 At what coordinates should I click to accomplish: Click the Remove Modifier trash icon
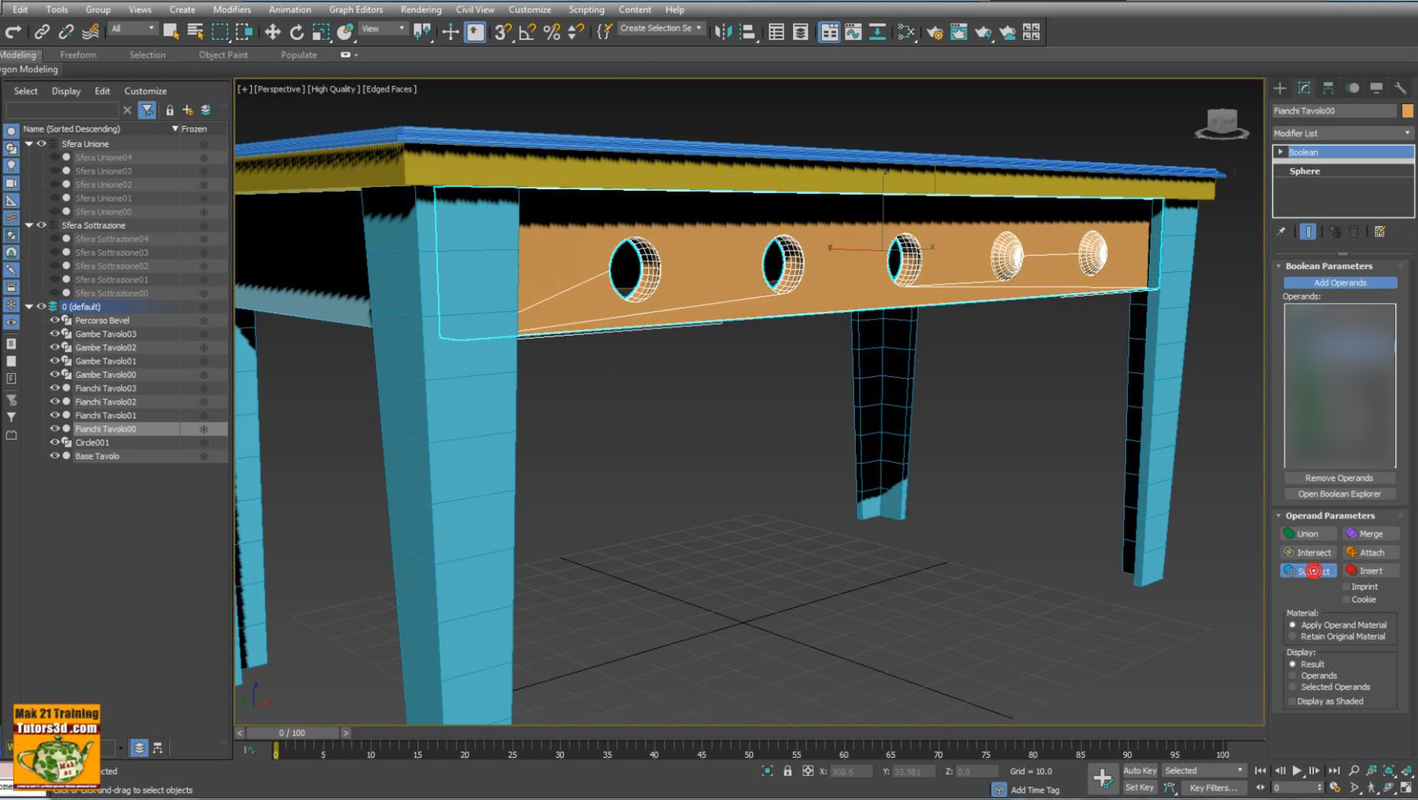[x=1353, y=233]
